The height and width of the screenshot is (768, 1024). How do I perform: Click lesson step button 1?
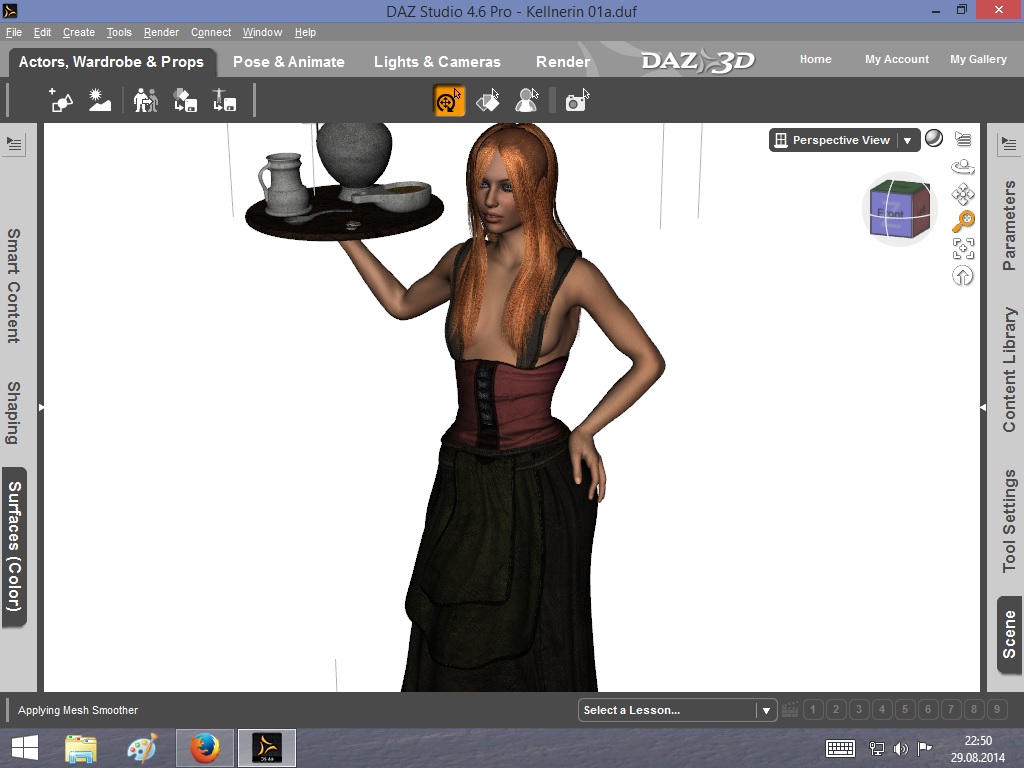point(813,709)
